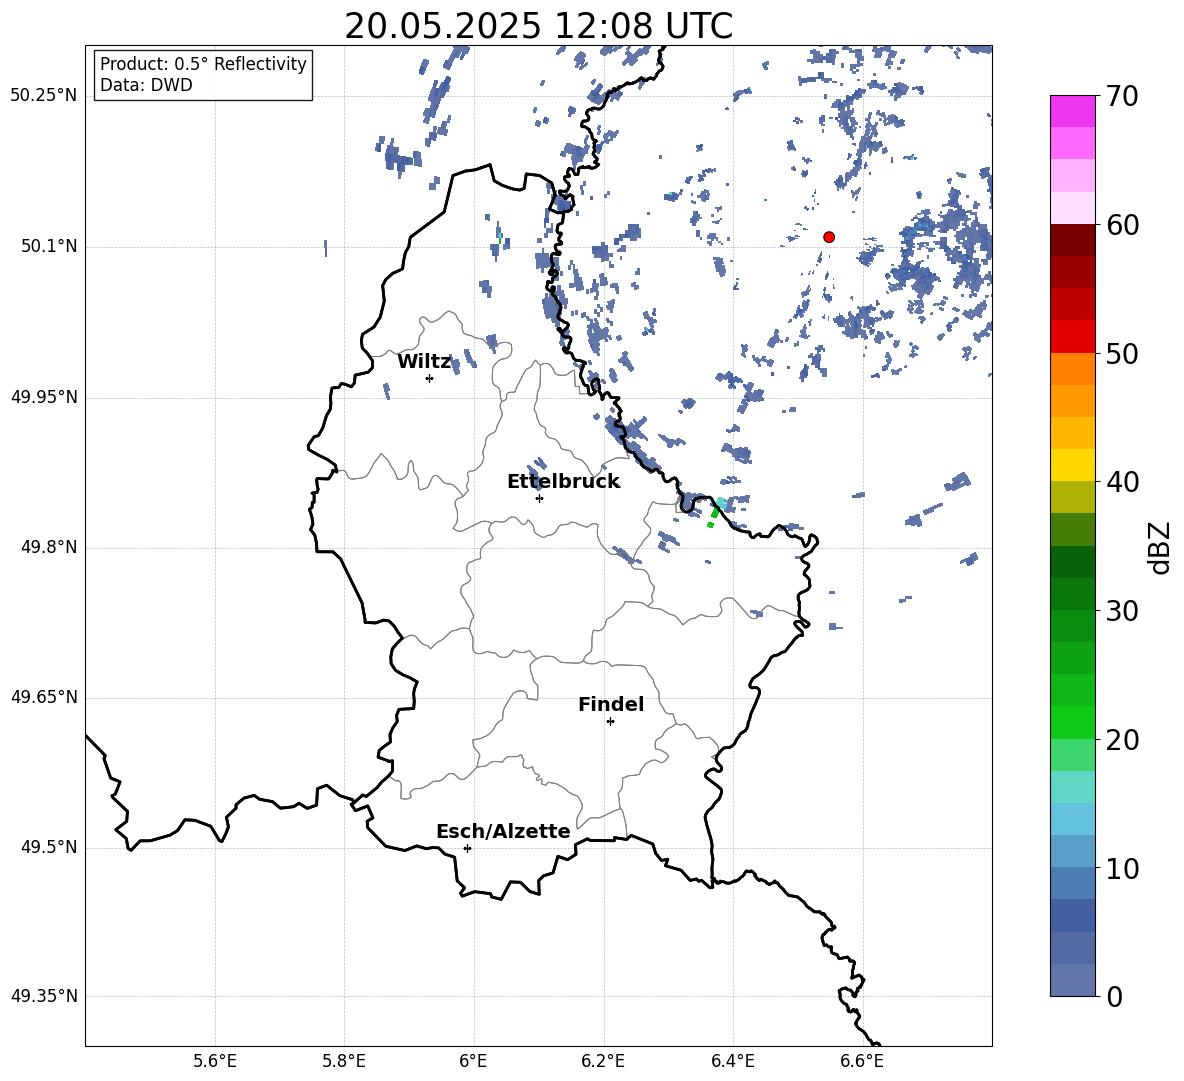1184x1081 pixels.
Task: Click the 50.1°N latitude label
Action: pos(49,247)
